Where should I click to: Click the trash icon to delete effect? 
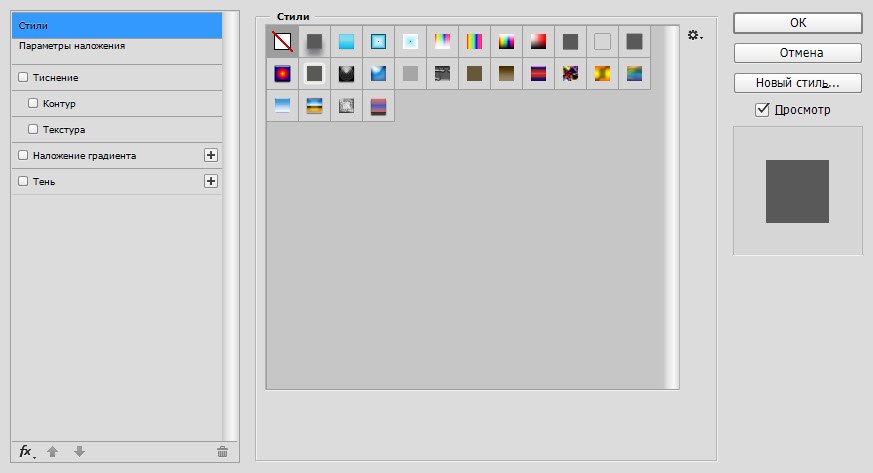coord(222,452)
